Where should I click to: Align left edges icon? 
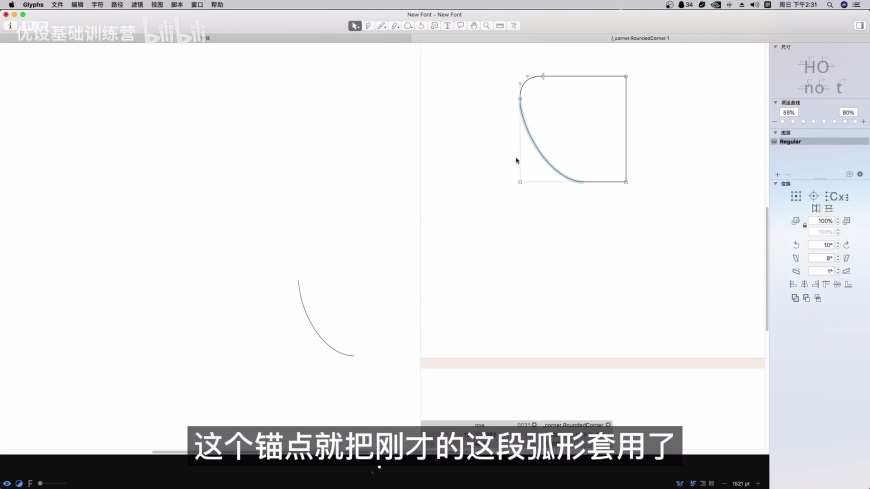pos(793,284)
